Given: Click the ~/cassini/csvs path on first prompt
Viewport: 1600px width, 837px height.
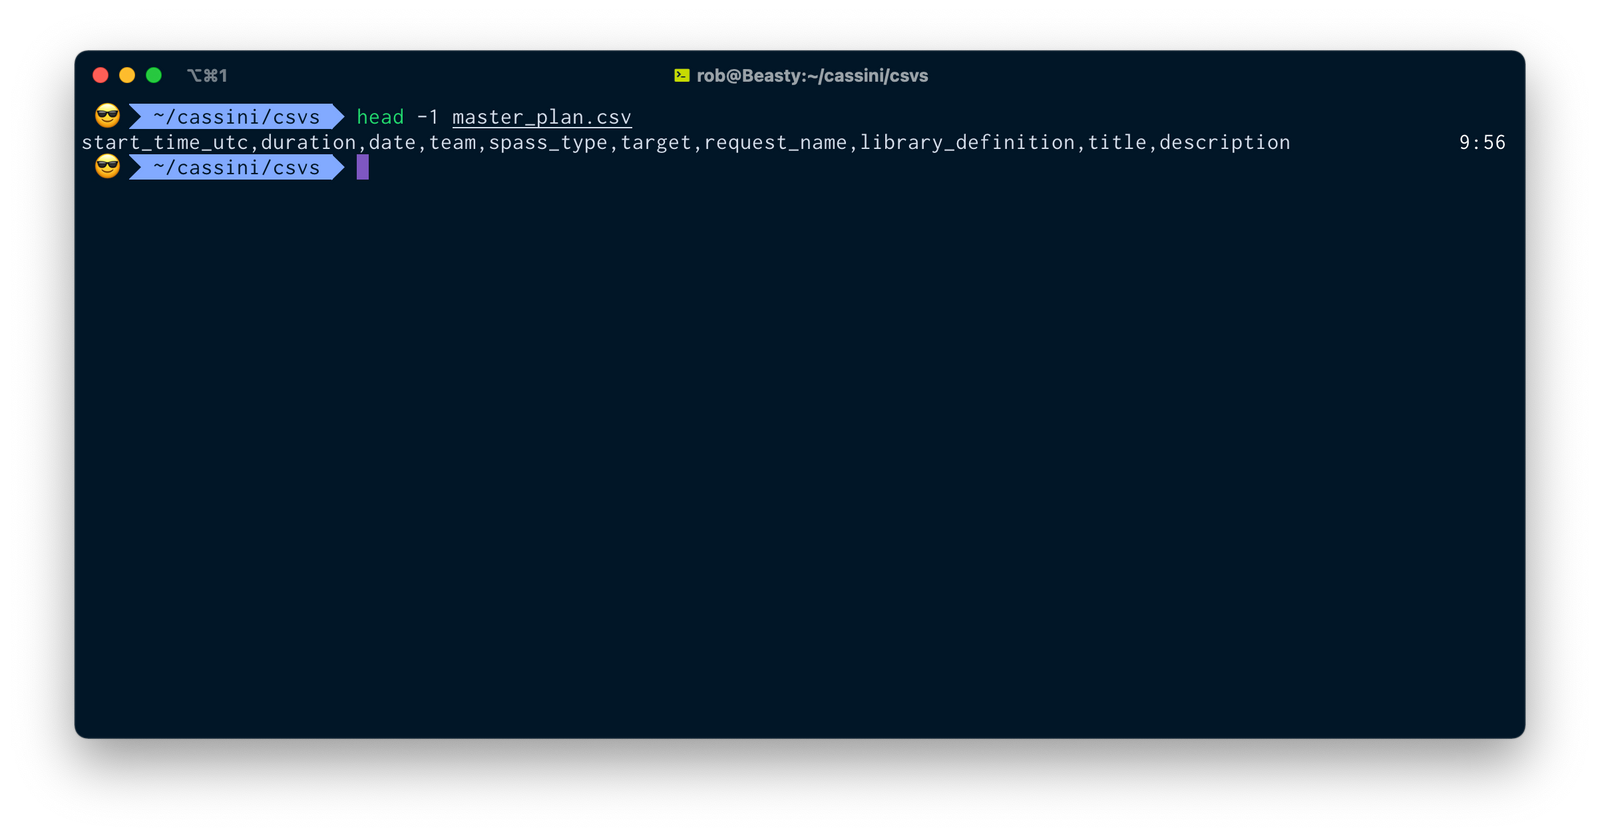Looking at the screenshot, I should click(x=237, y=117).
